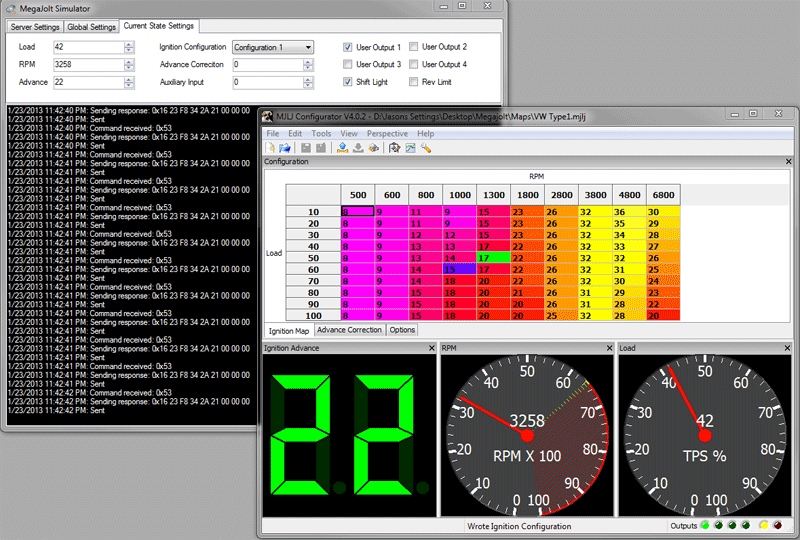Image resolution: width=800 pixels, height=540 pixels.
Task: Click the dark red rev limit LED
Action: pyautogui.click(x=778, y=525)
